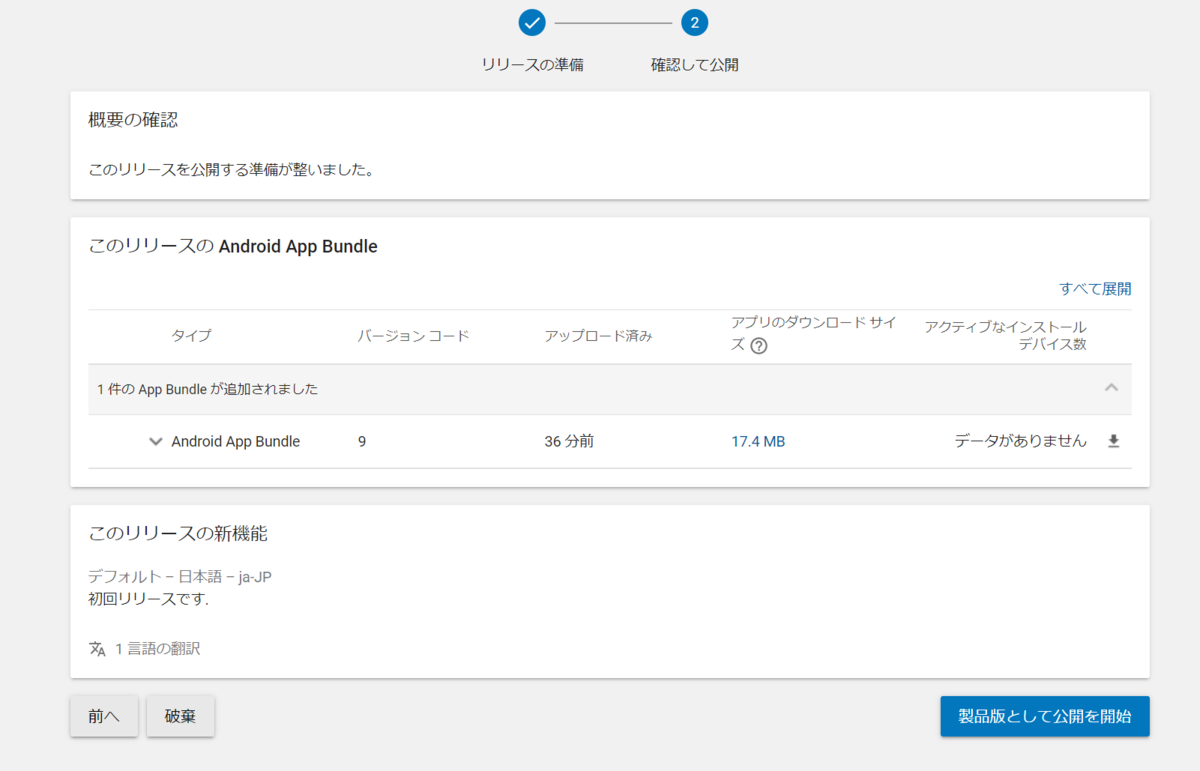1200x771 pixels.
Task: Select the リリースの準備 step label
Action: pos(532,65)
